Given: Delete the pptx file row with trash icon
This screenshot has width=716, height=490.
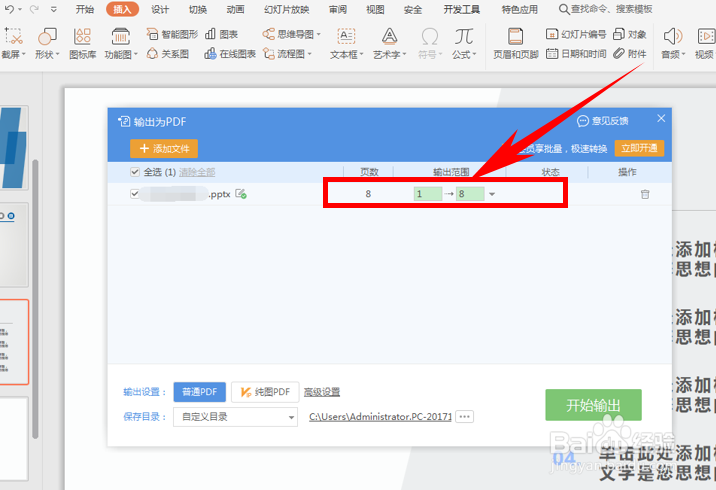Looking at the screenshot, I should (x=645, y=194).
